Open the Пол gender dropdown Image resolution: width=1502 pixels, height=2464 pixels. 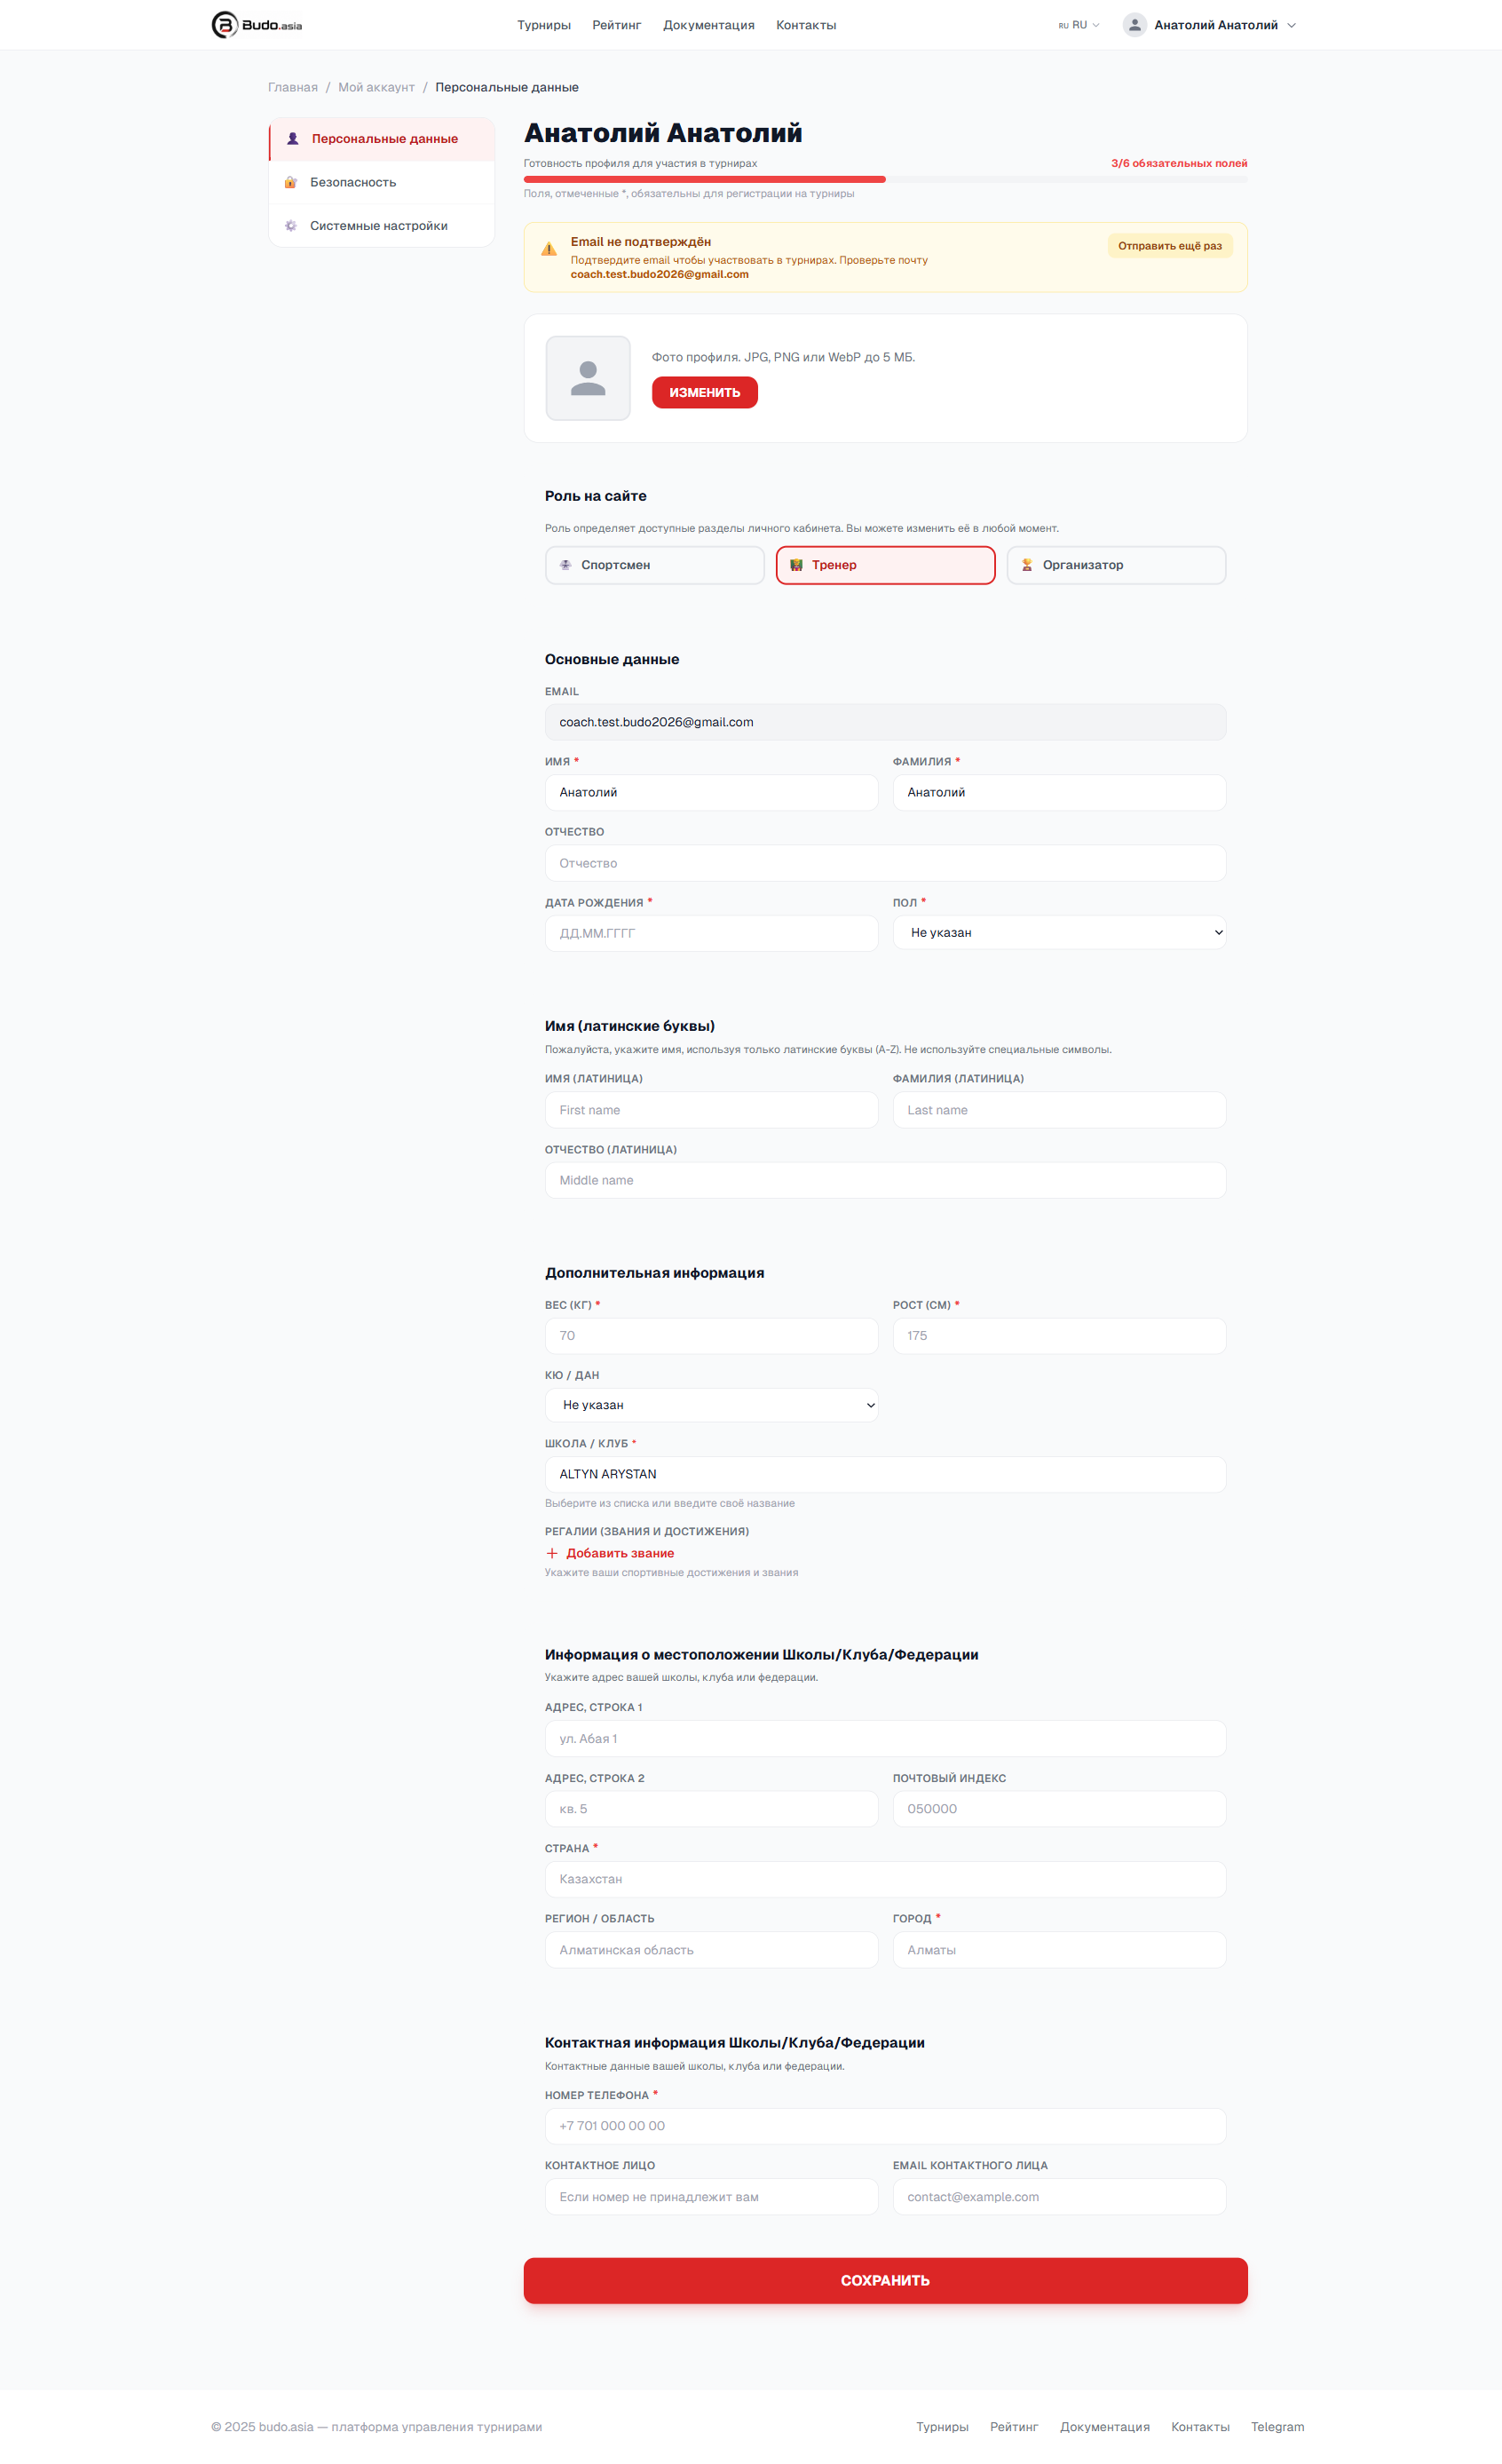pos(1059,932)
